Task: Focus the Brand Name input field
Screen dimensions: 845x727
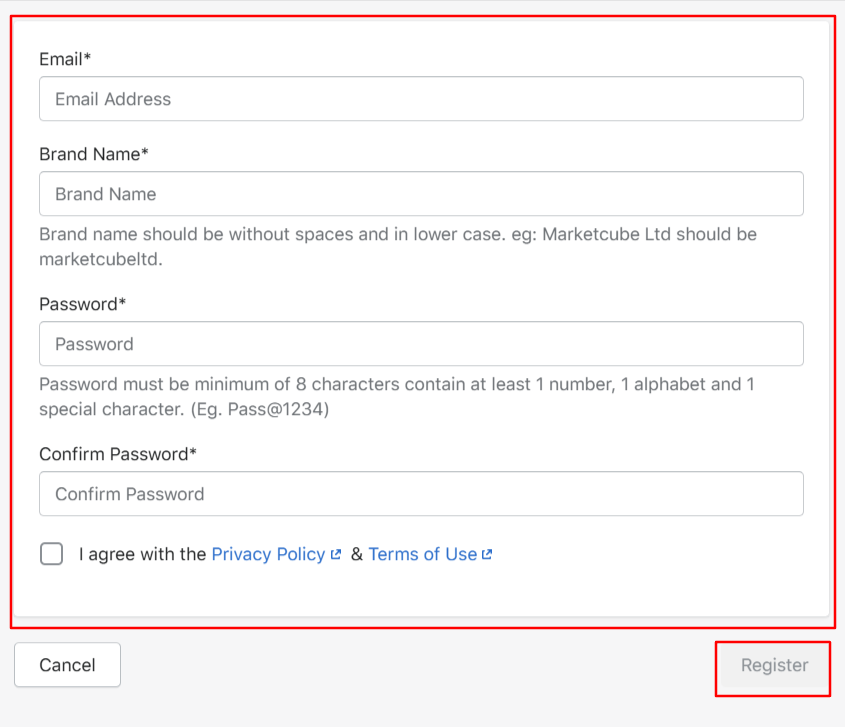Action: click(x=421, y=194)
